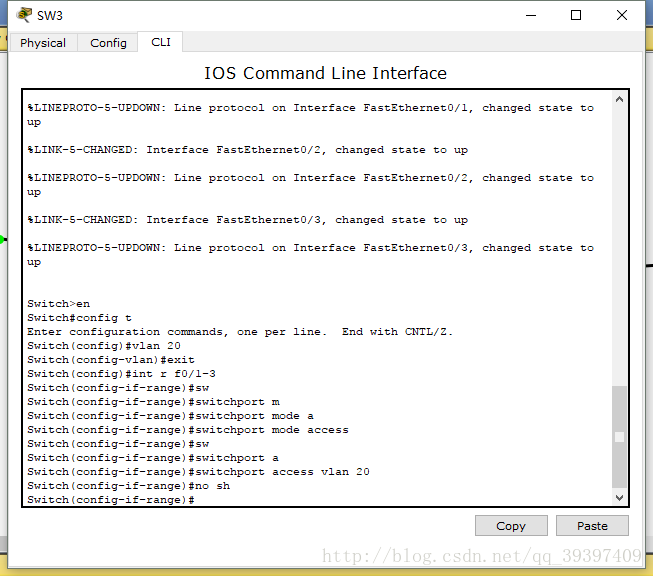The image size is (653, 576).
Task: Maximize the SW3 window
Action: 576,15
